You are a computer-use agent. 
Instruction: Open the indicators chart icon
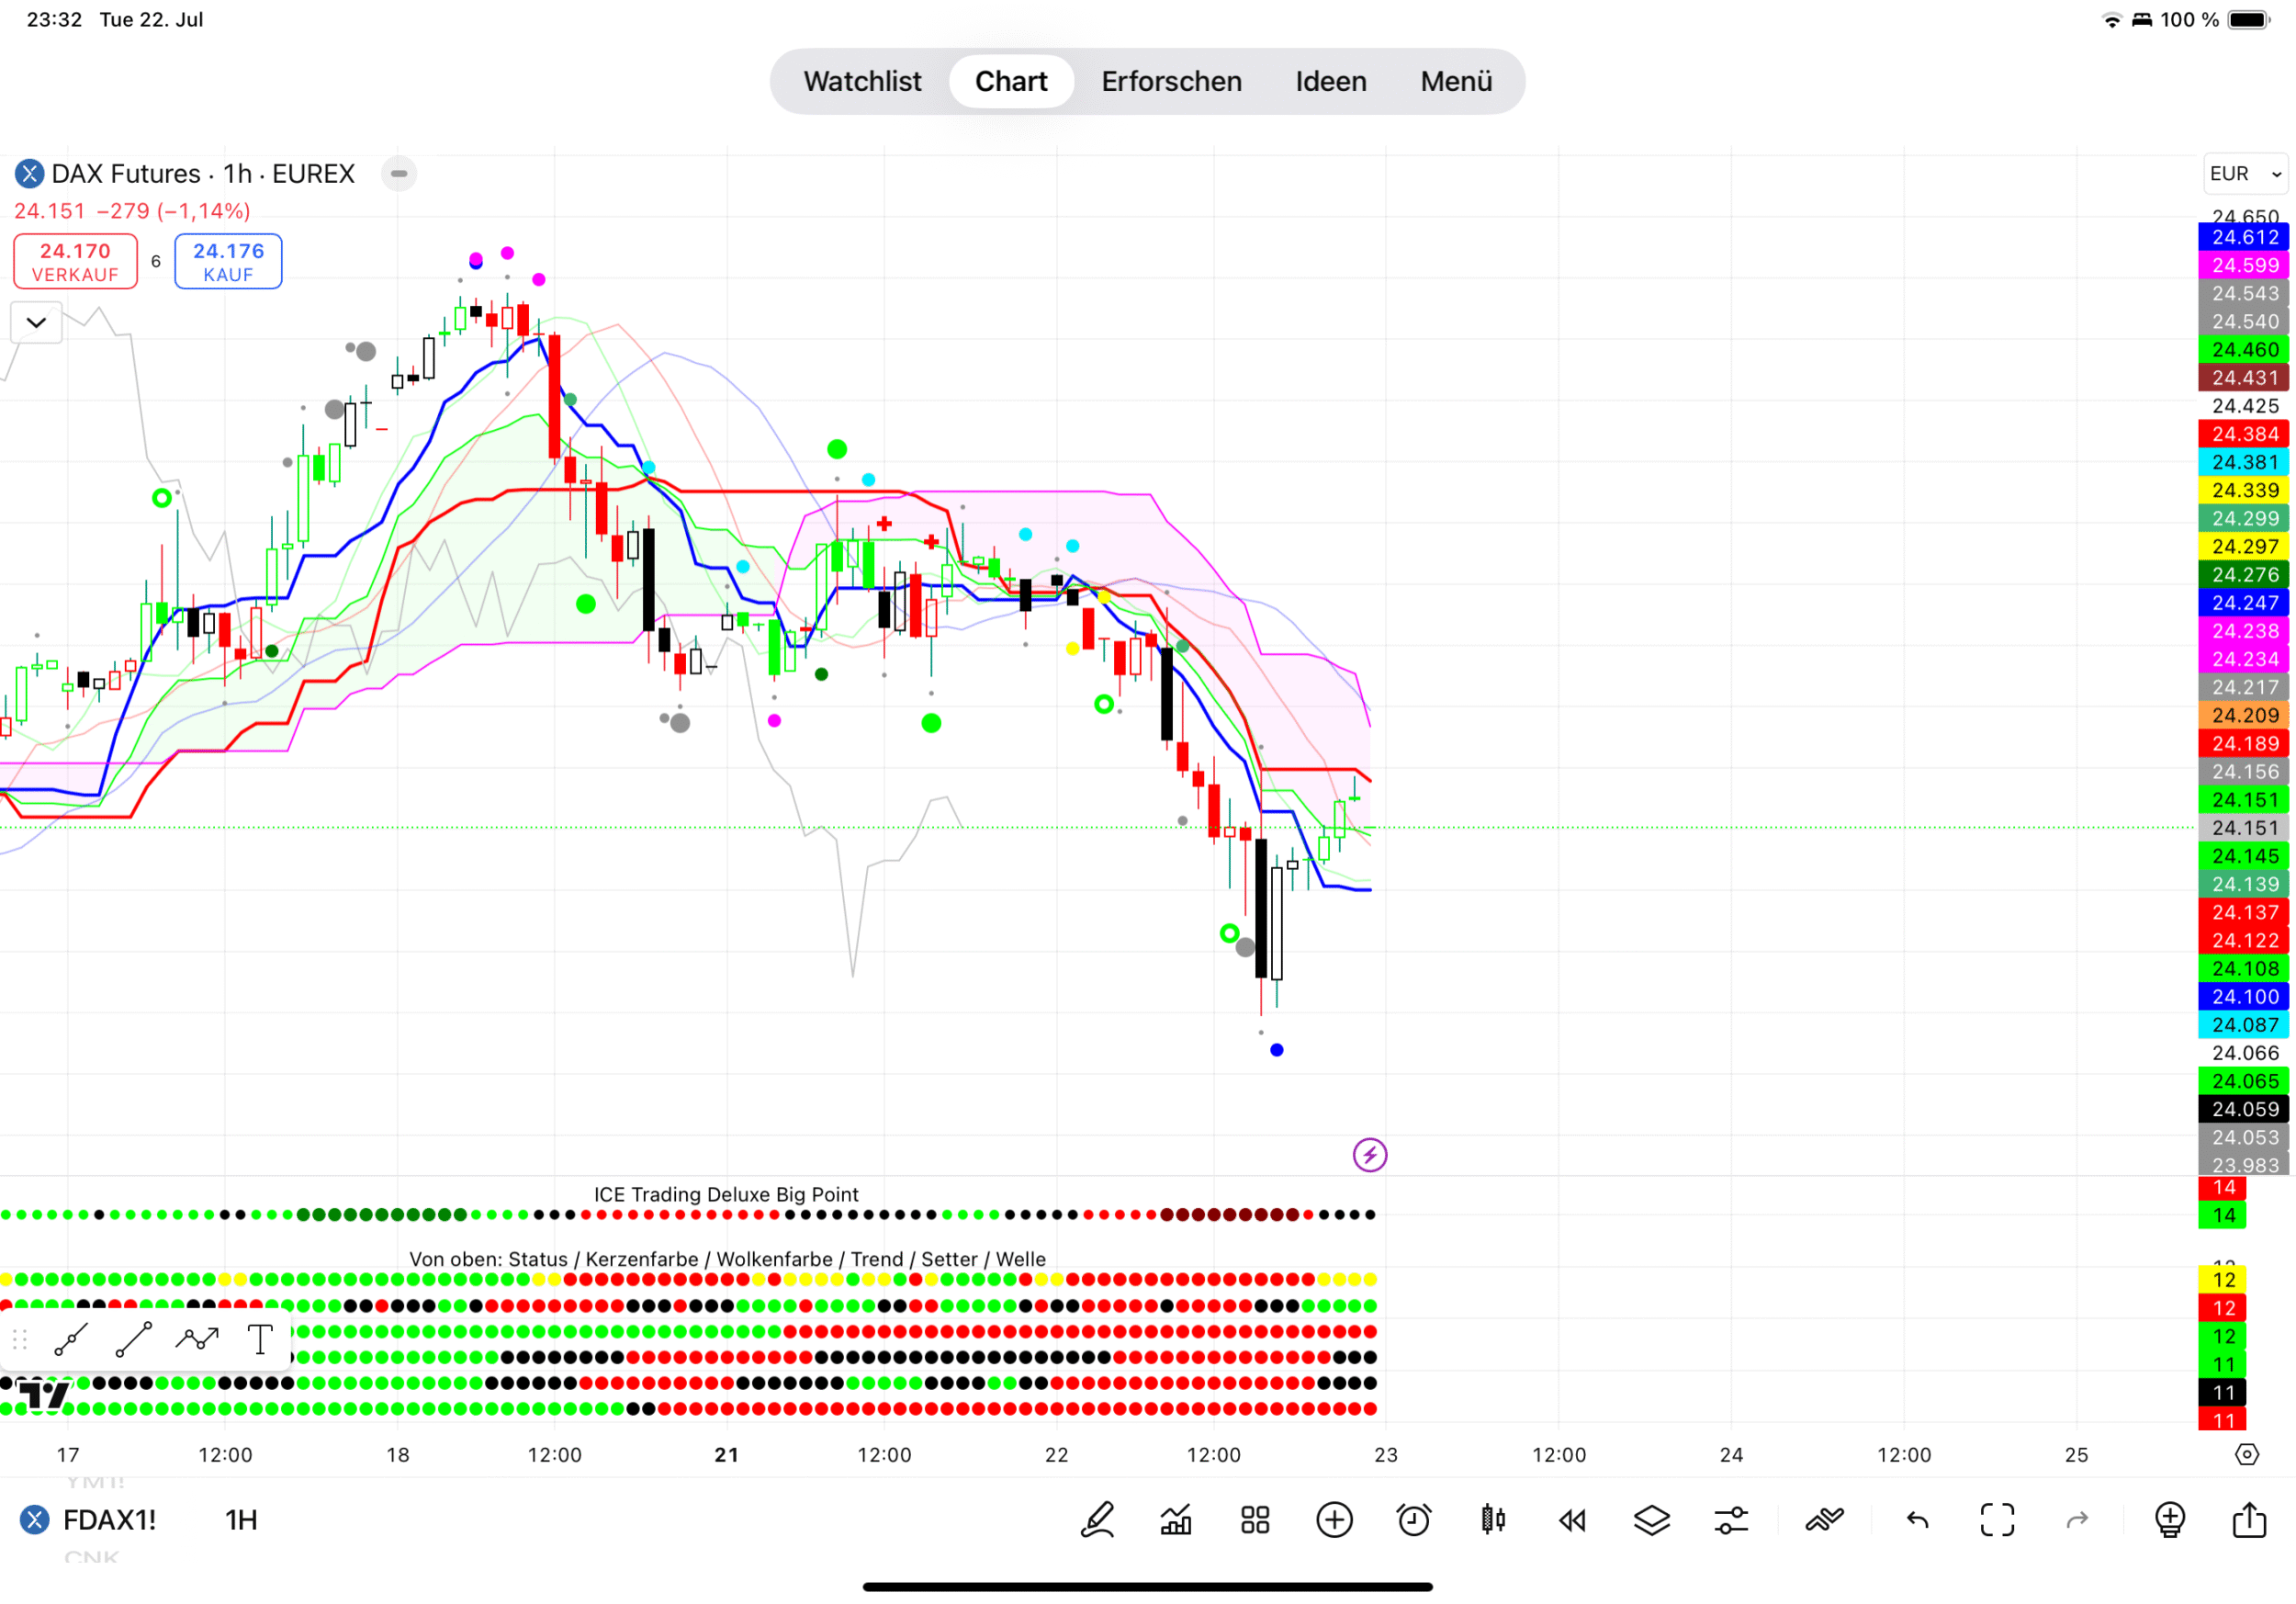tap(1176, 1521)
